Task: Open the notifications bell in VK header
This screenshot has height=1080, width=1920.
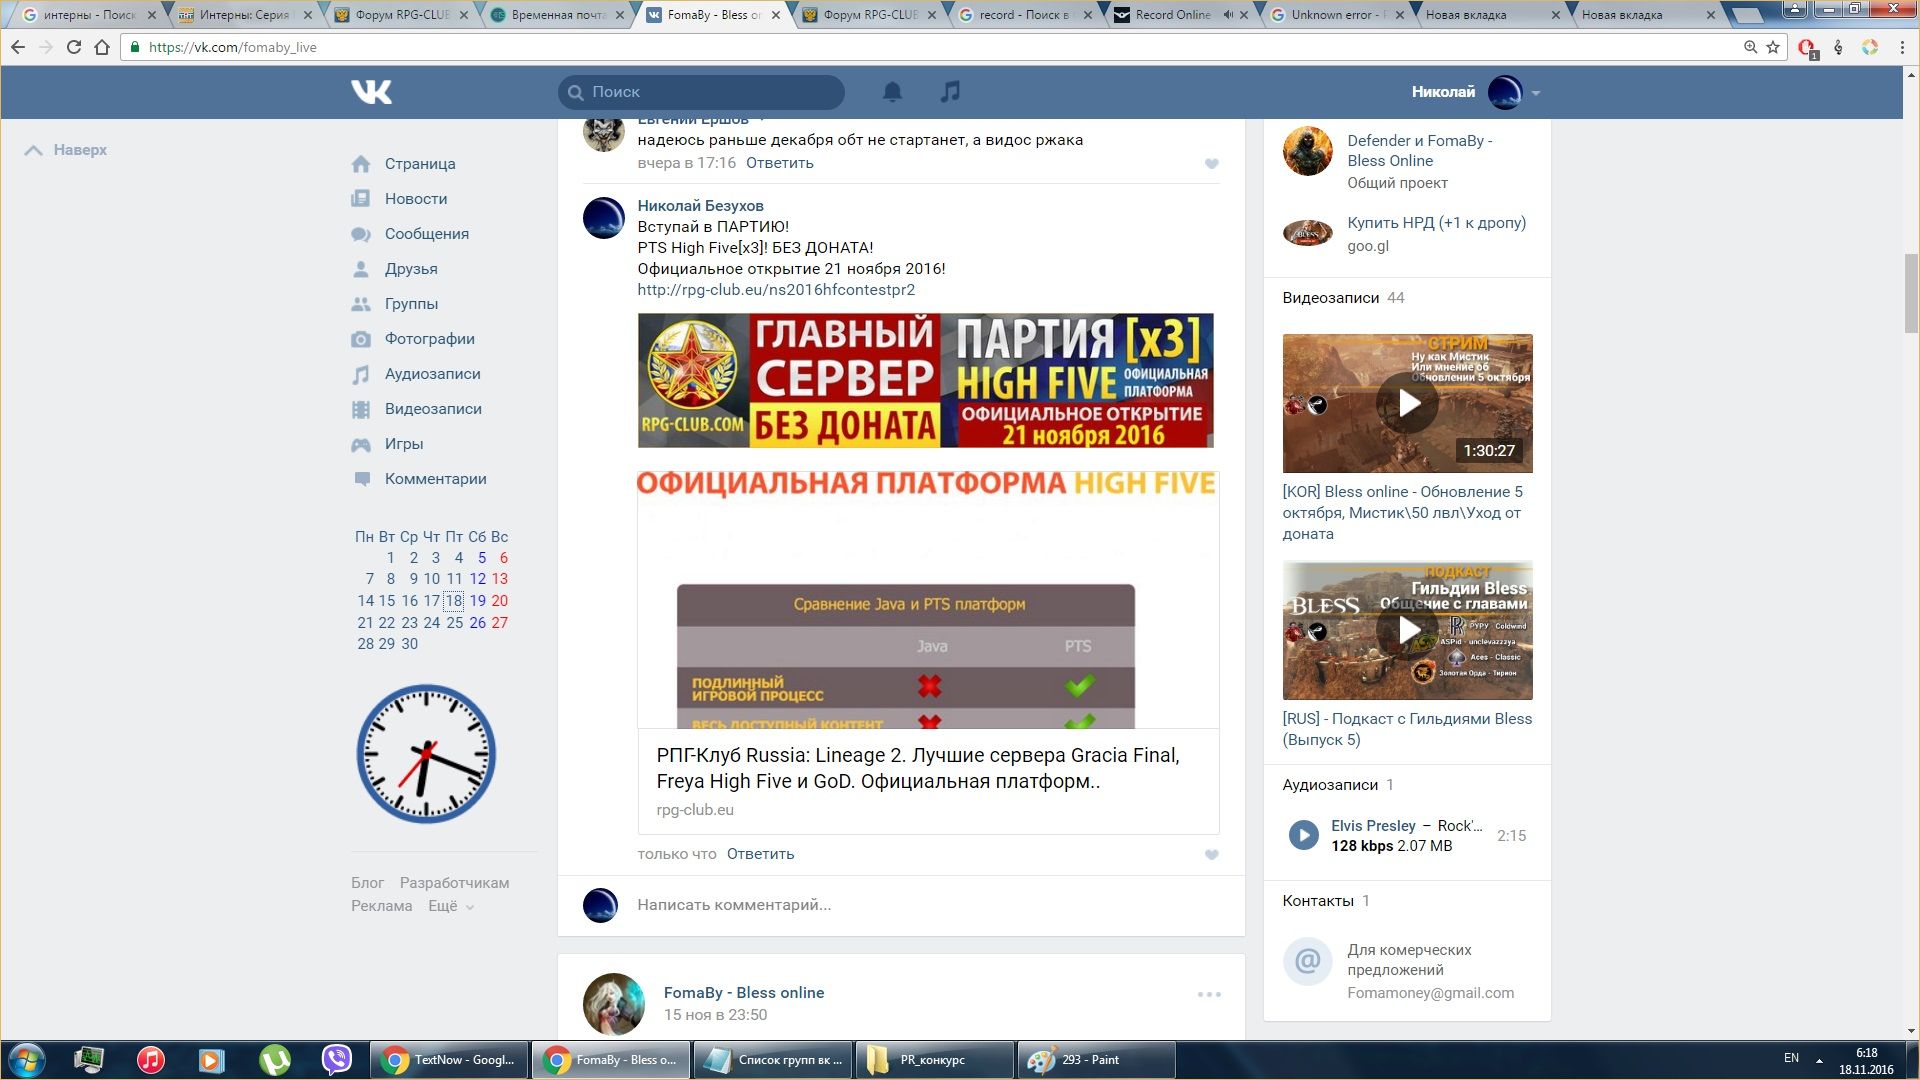Action: point(892,92)
